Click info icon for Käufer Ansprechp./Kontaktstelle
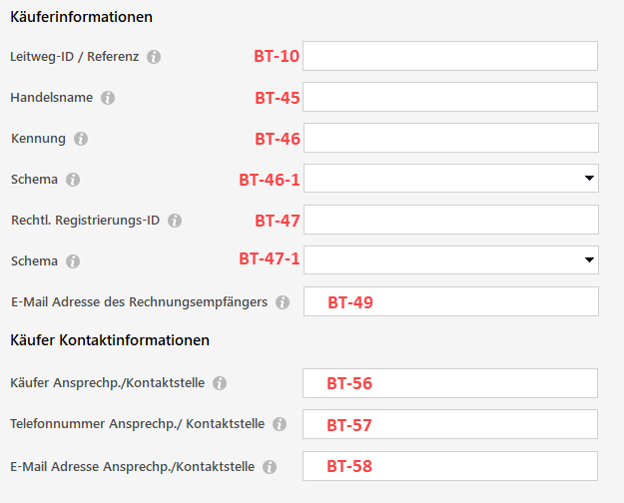This screenshot has width=624, height=503. pyautogui.click(x=220, y=383)
